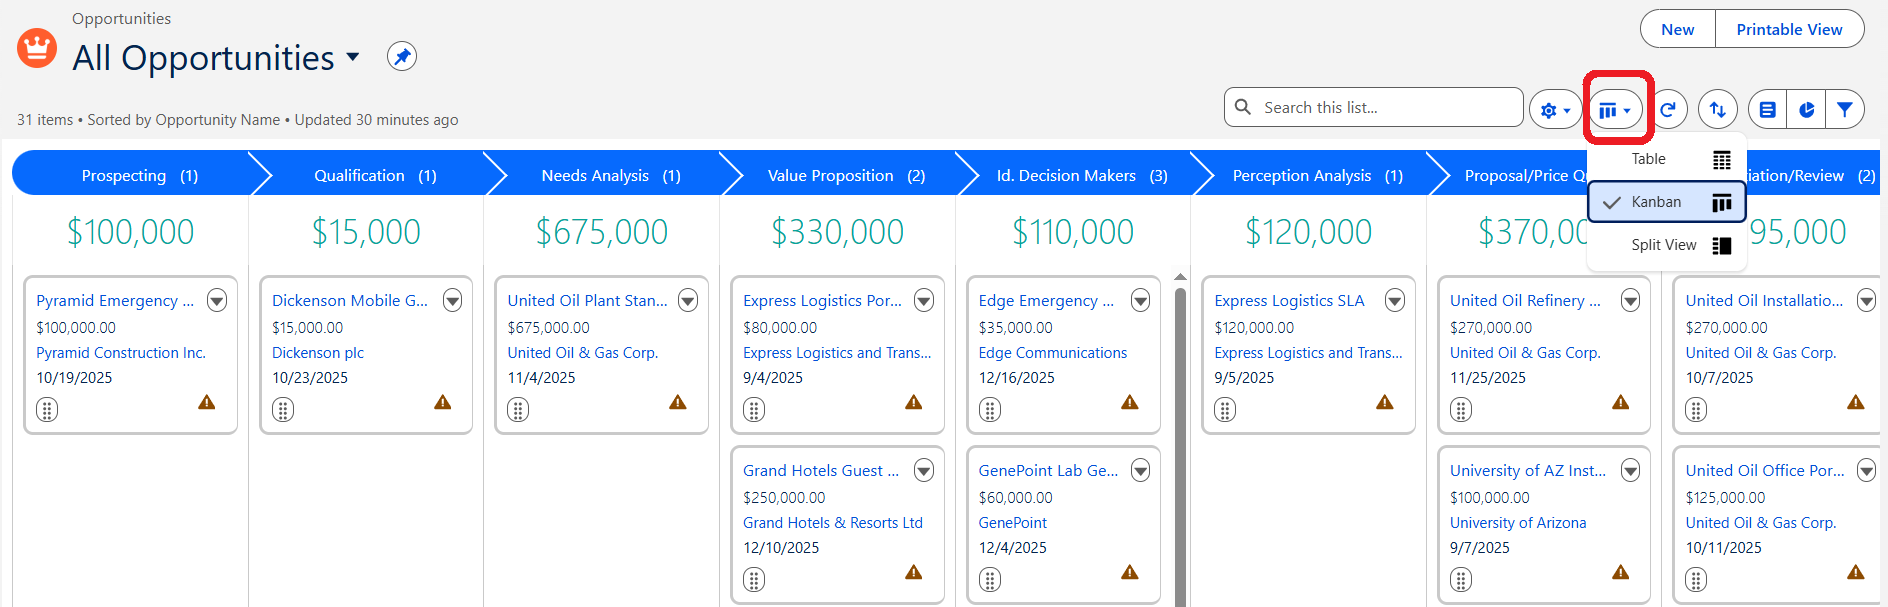Open the filters funnel icon
Image resolution: width=1888 pixels, height=607 pixels.
pos(1845,110)
